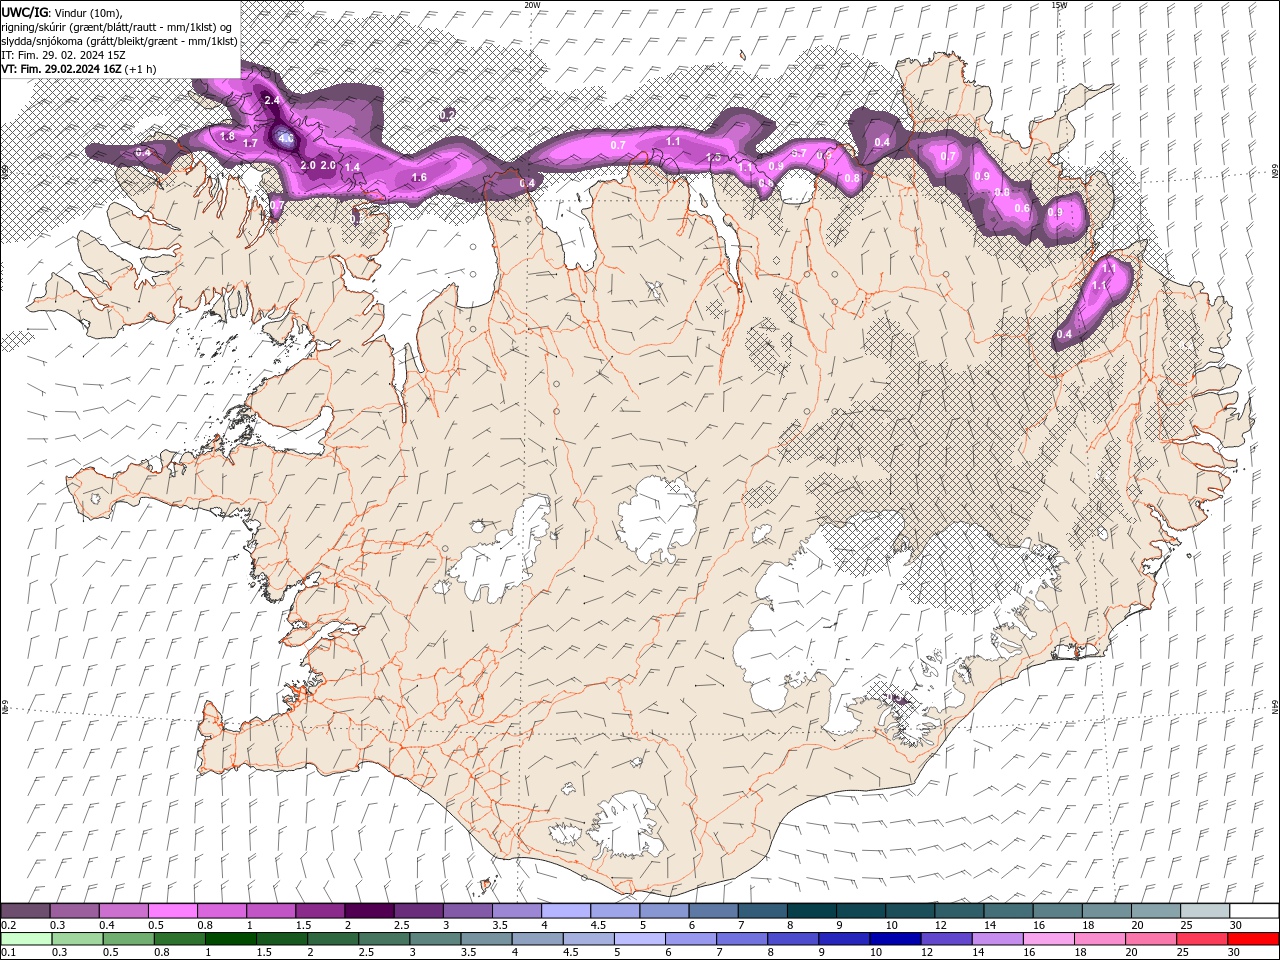Screen dimensions: 1280x960
Task: Select the 25–30 red-pink rain scale swatch
Action: tap(1202, 939)
